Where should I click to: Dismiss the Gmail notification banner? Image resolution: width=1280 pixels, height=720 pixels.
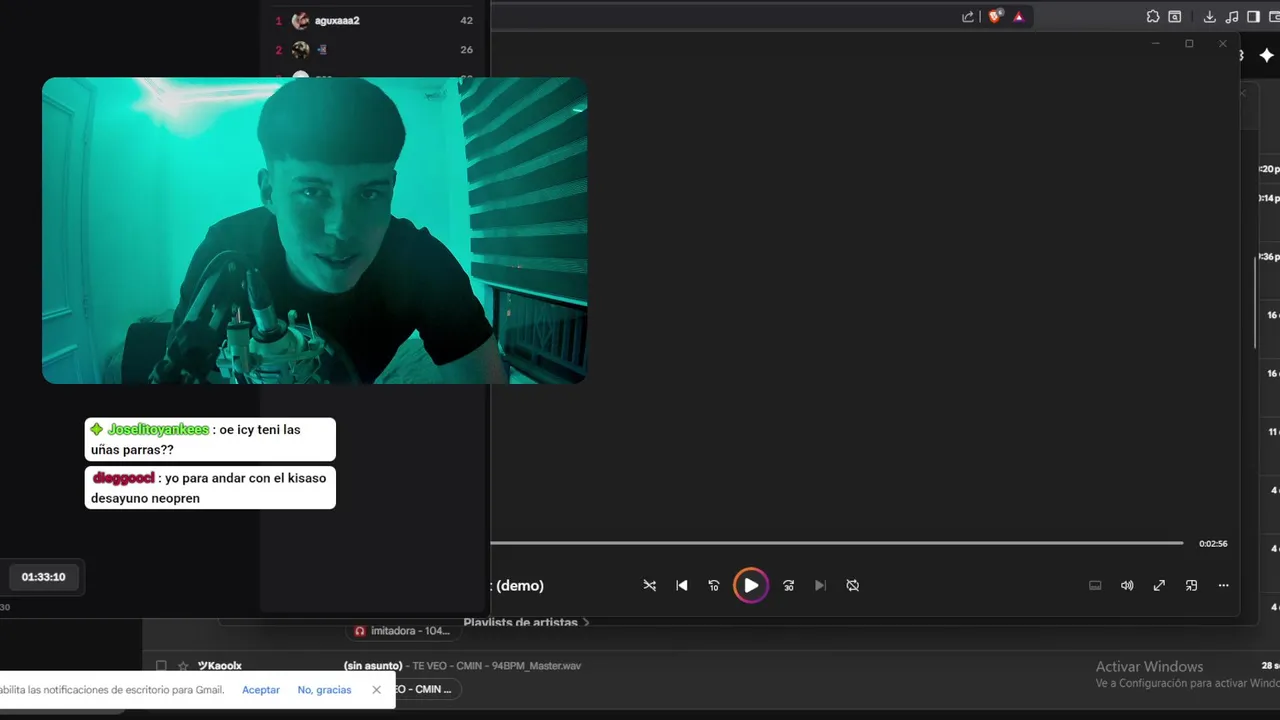(x=376, y=690)
